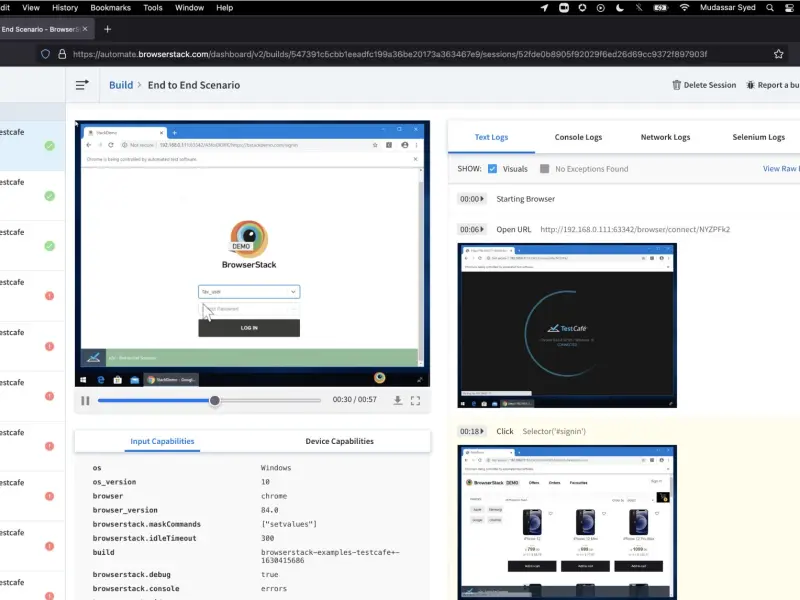Click the build value browserstack-examples-testcafe
Image resolution: width=800 pixels, height=600 pixels.
330,556
